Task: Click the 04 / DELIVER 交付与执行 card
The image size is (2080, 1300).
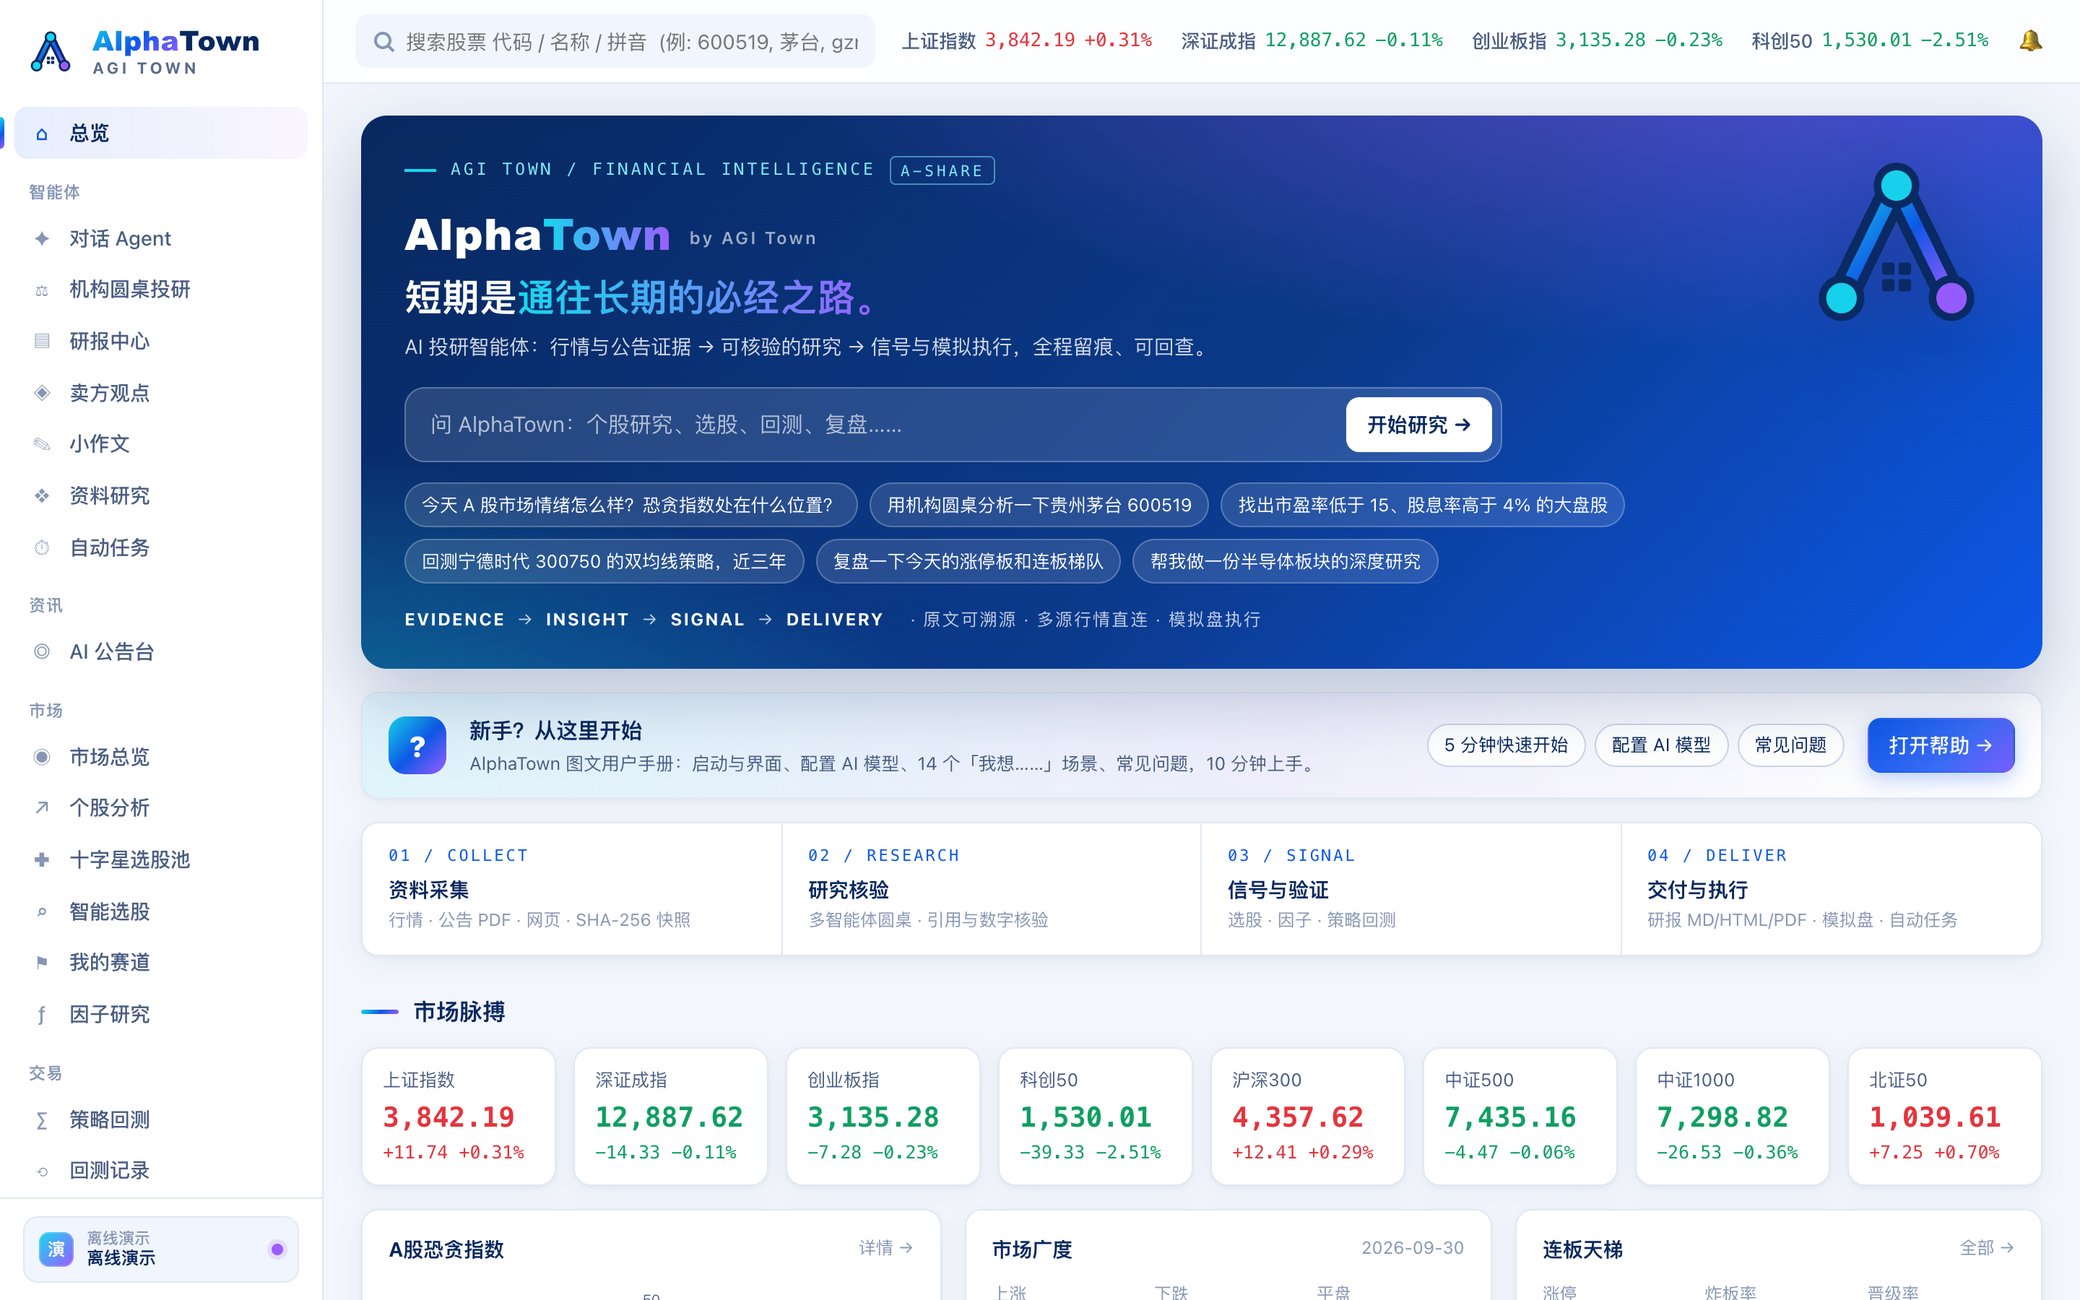Action: pyautogui.click(x=1830, y=889)
